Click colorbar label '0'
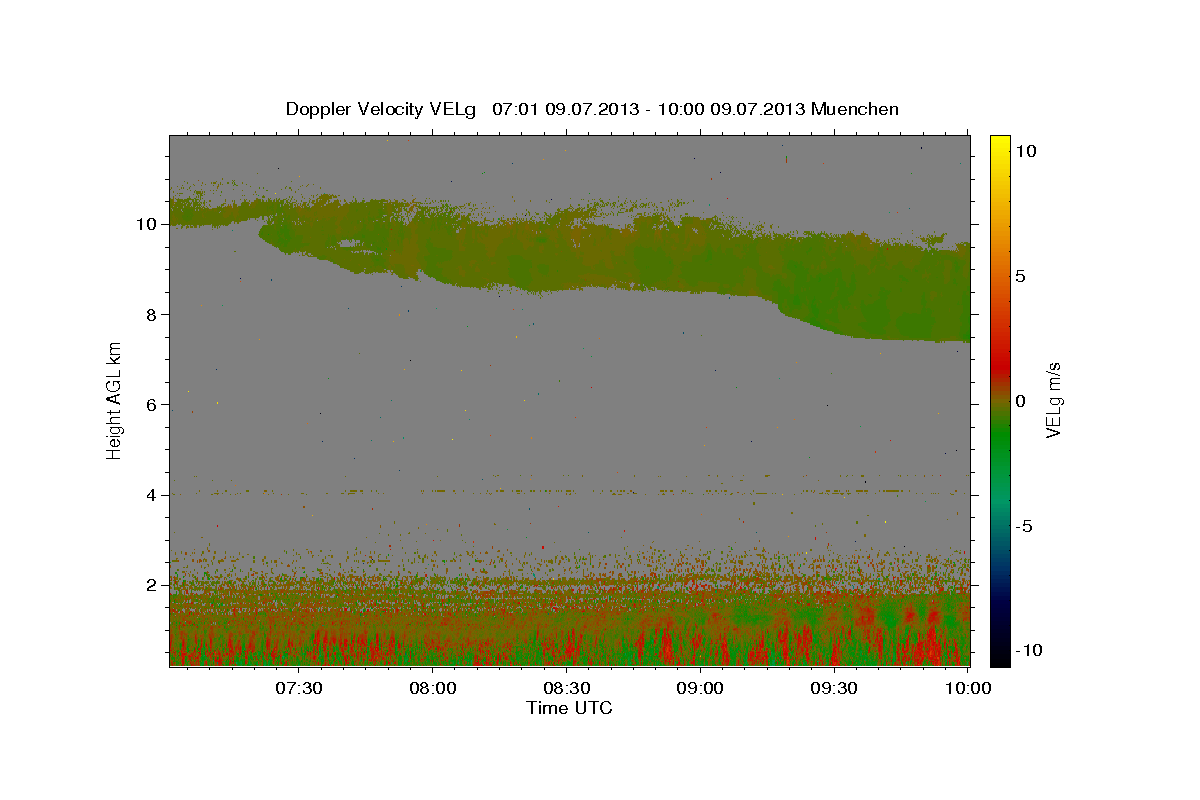Viewport: 1200px width, 800px height. [1021, 401]
